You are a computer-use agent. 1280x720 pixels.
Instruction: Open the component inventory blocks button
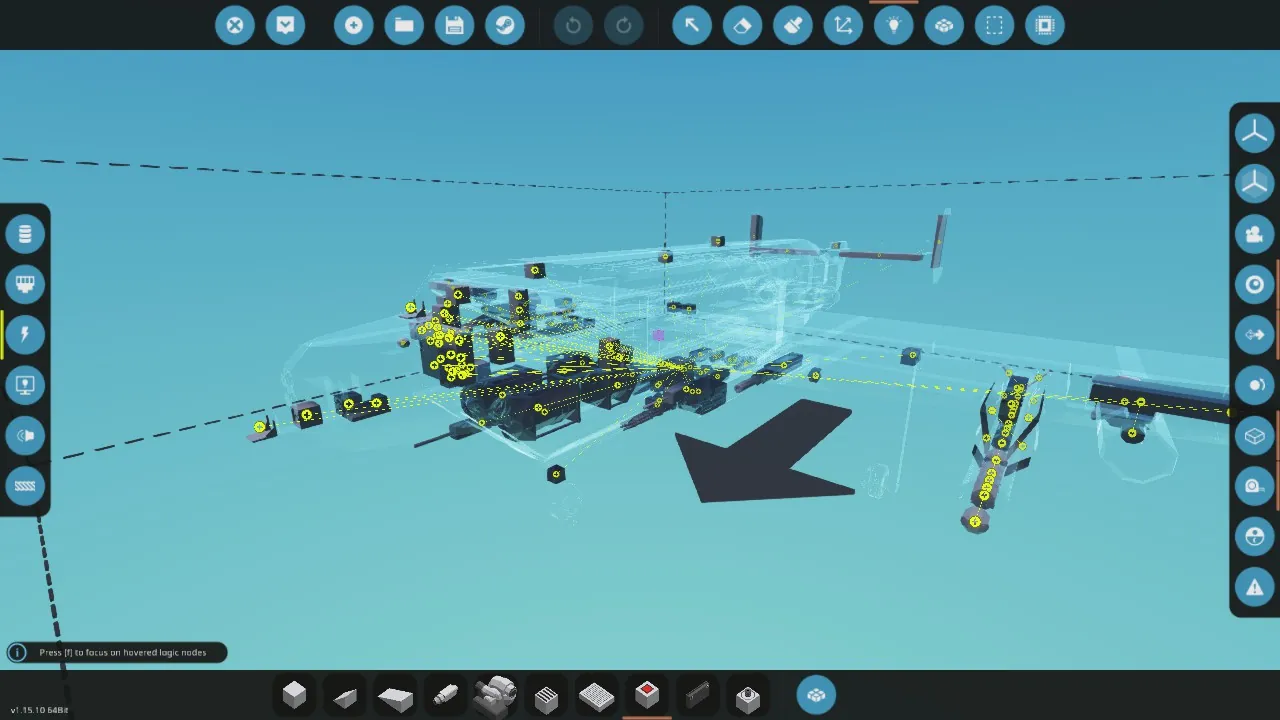pos(816,695)
